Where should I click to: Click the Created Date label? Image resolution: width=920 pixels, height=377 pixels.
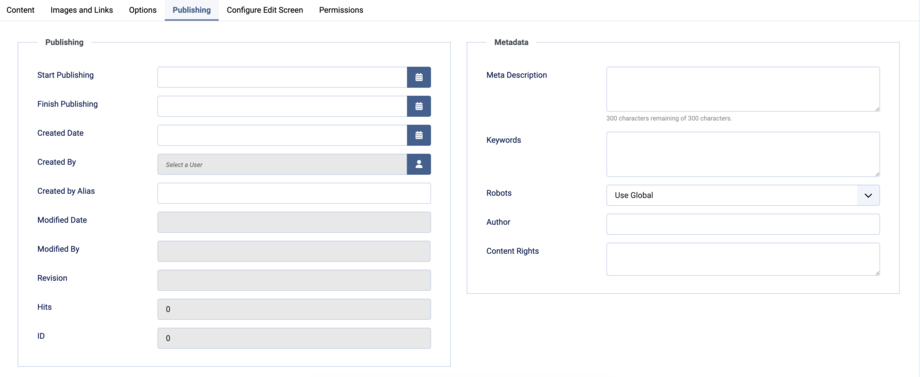tap(60, 133)
